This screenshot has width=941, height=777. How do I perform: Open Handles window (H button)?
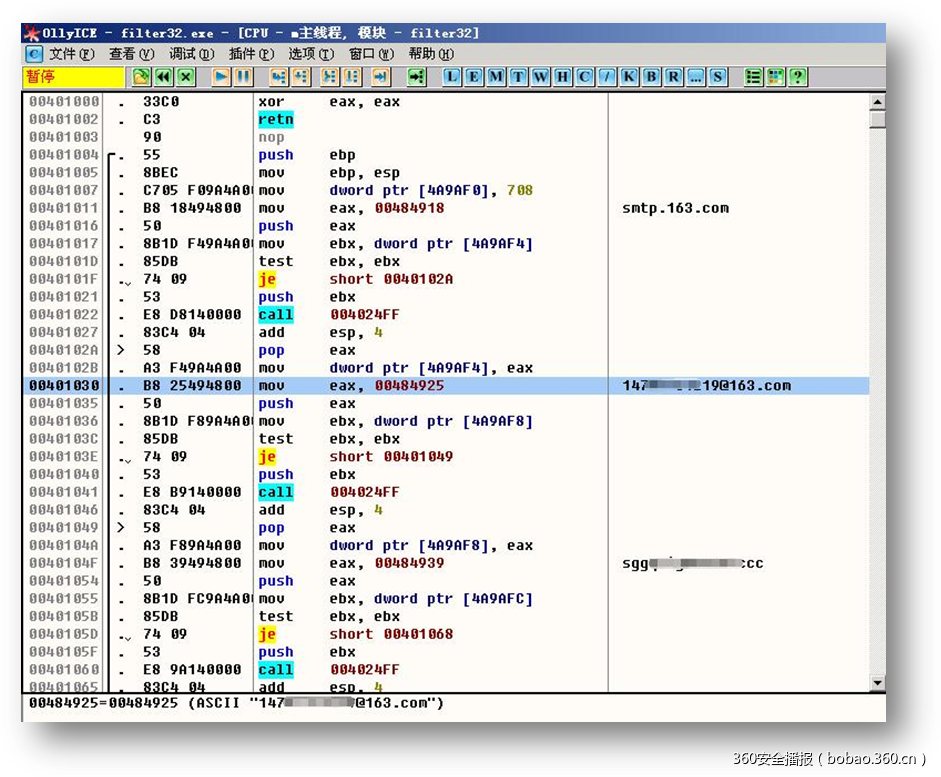(562, 77)
